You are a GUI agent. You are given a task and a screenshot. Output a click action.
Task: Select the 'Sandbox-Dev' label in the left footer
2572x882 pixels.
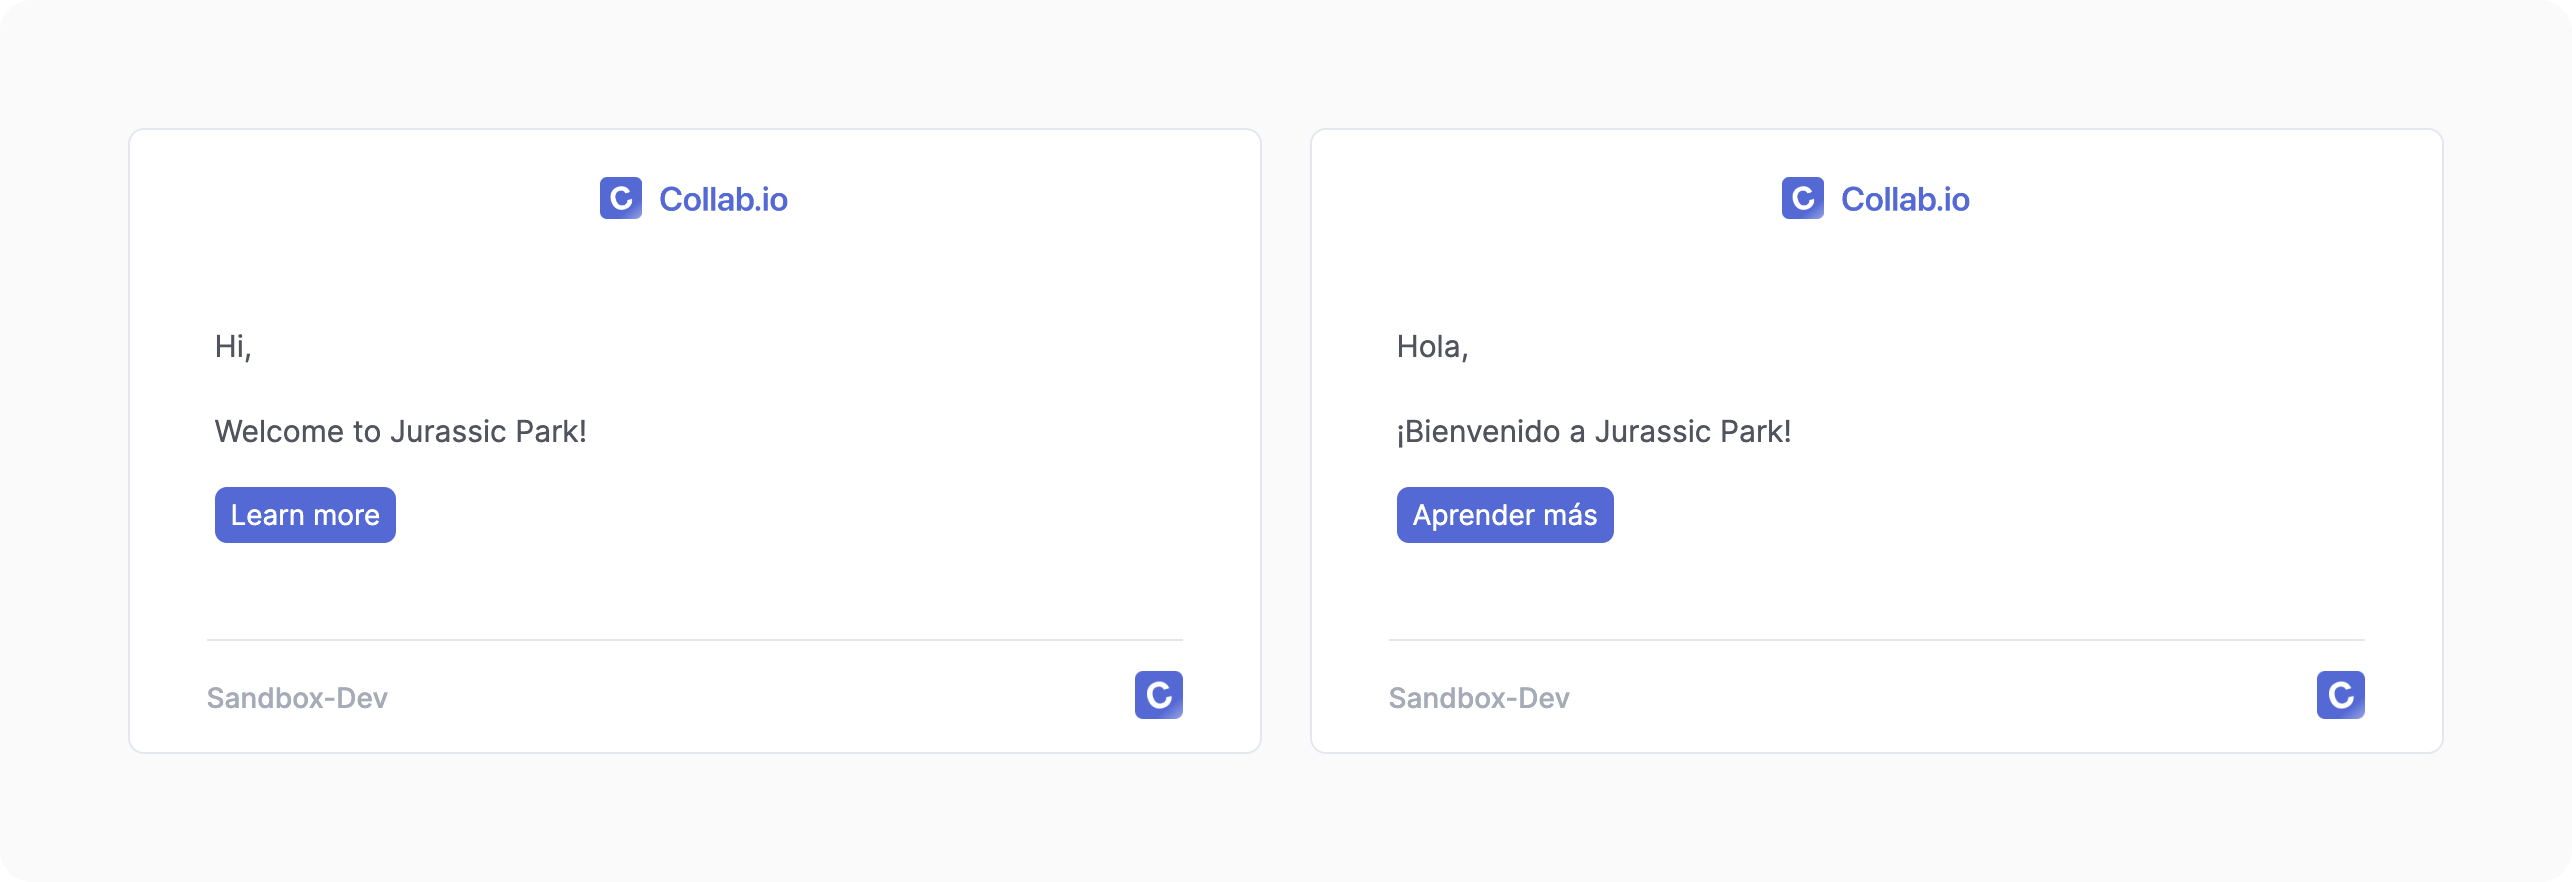(296, 698)
